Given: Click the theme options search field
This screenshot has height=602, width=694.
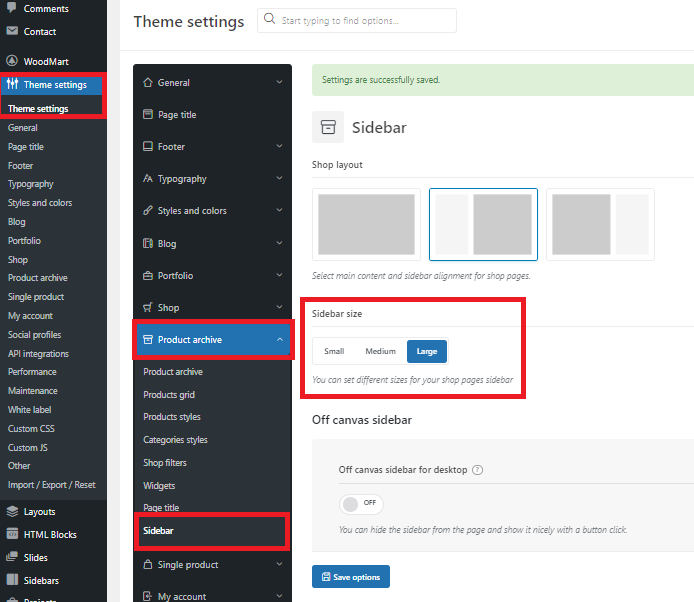Looking at the screenshot, I should 357,20.
